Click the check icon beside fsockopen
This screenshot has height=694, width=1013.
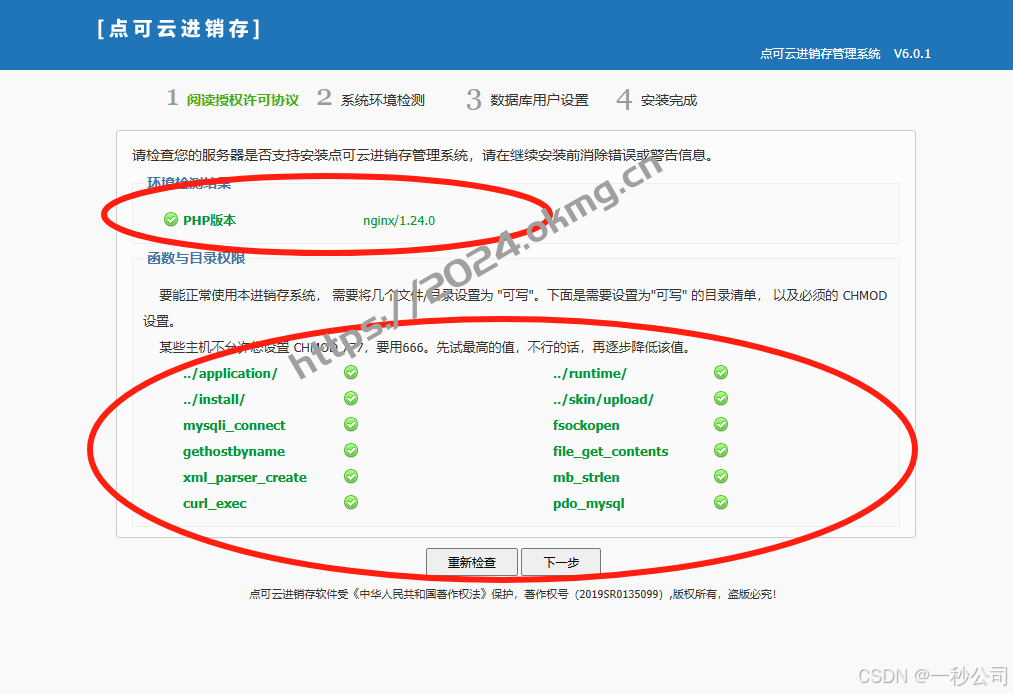(721, 424)
